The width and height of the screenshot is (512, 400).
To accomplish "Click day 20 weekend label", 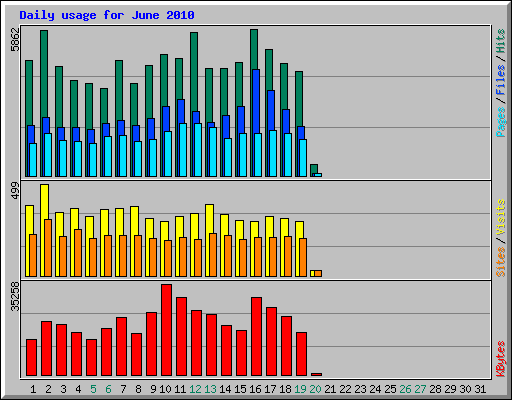I will pos(315,389).
